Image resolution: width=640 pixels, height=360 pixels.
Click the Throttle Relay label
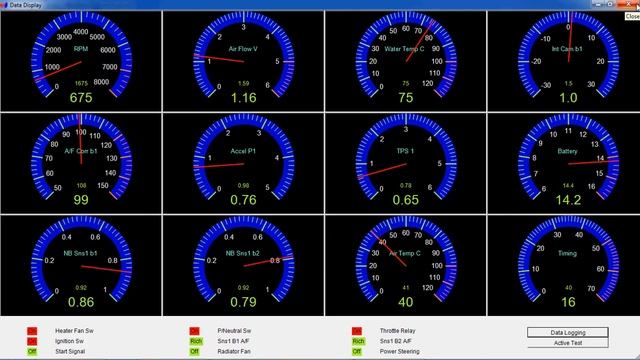point(398,331)
